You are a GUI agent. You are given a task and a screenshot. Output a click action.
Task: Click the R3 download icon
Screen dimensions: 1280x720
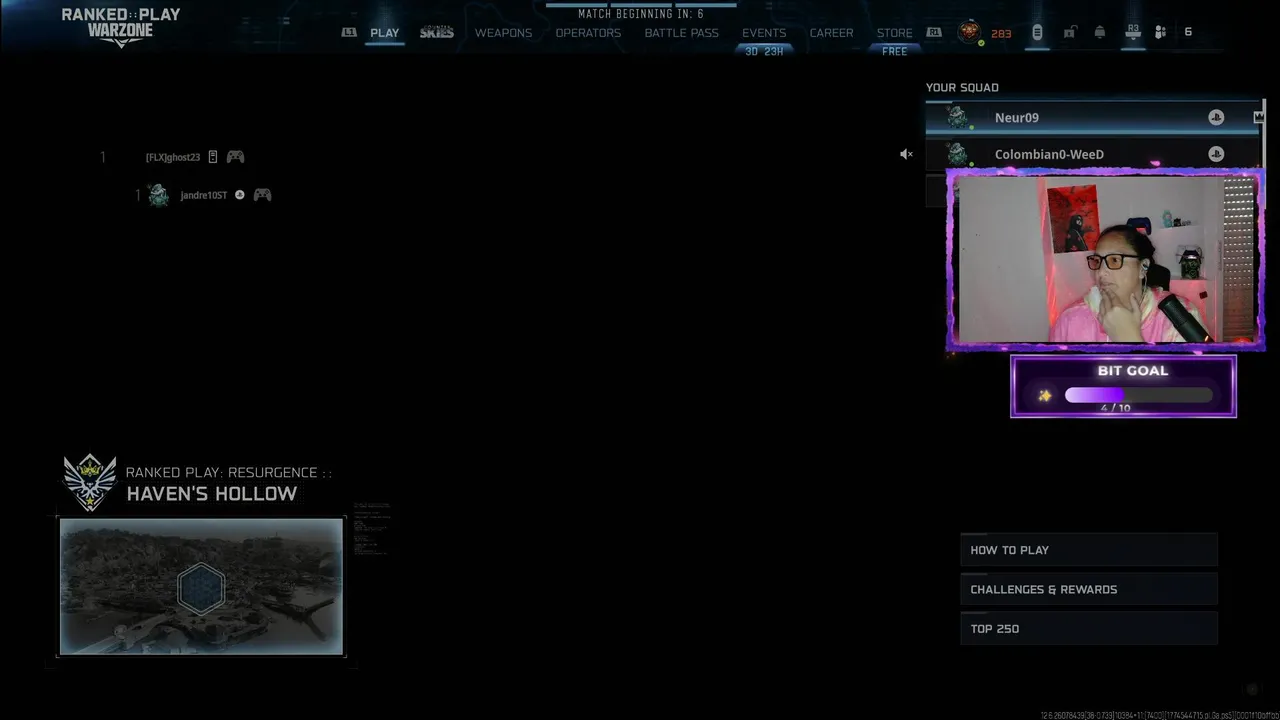[1132, 32]
